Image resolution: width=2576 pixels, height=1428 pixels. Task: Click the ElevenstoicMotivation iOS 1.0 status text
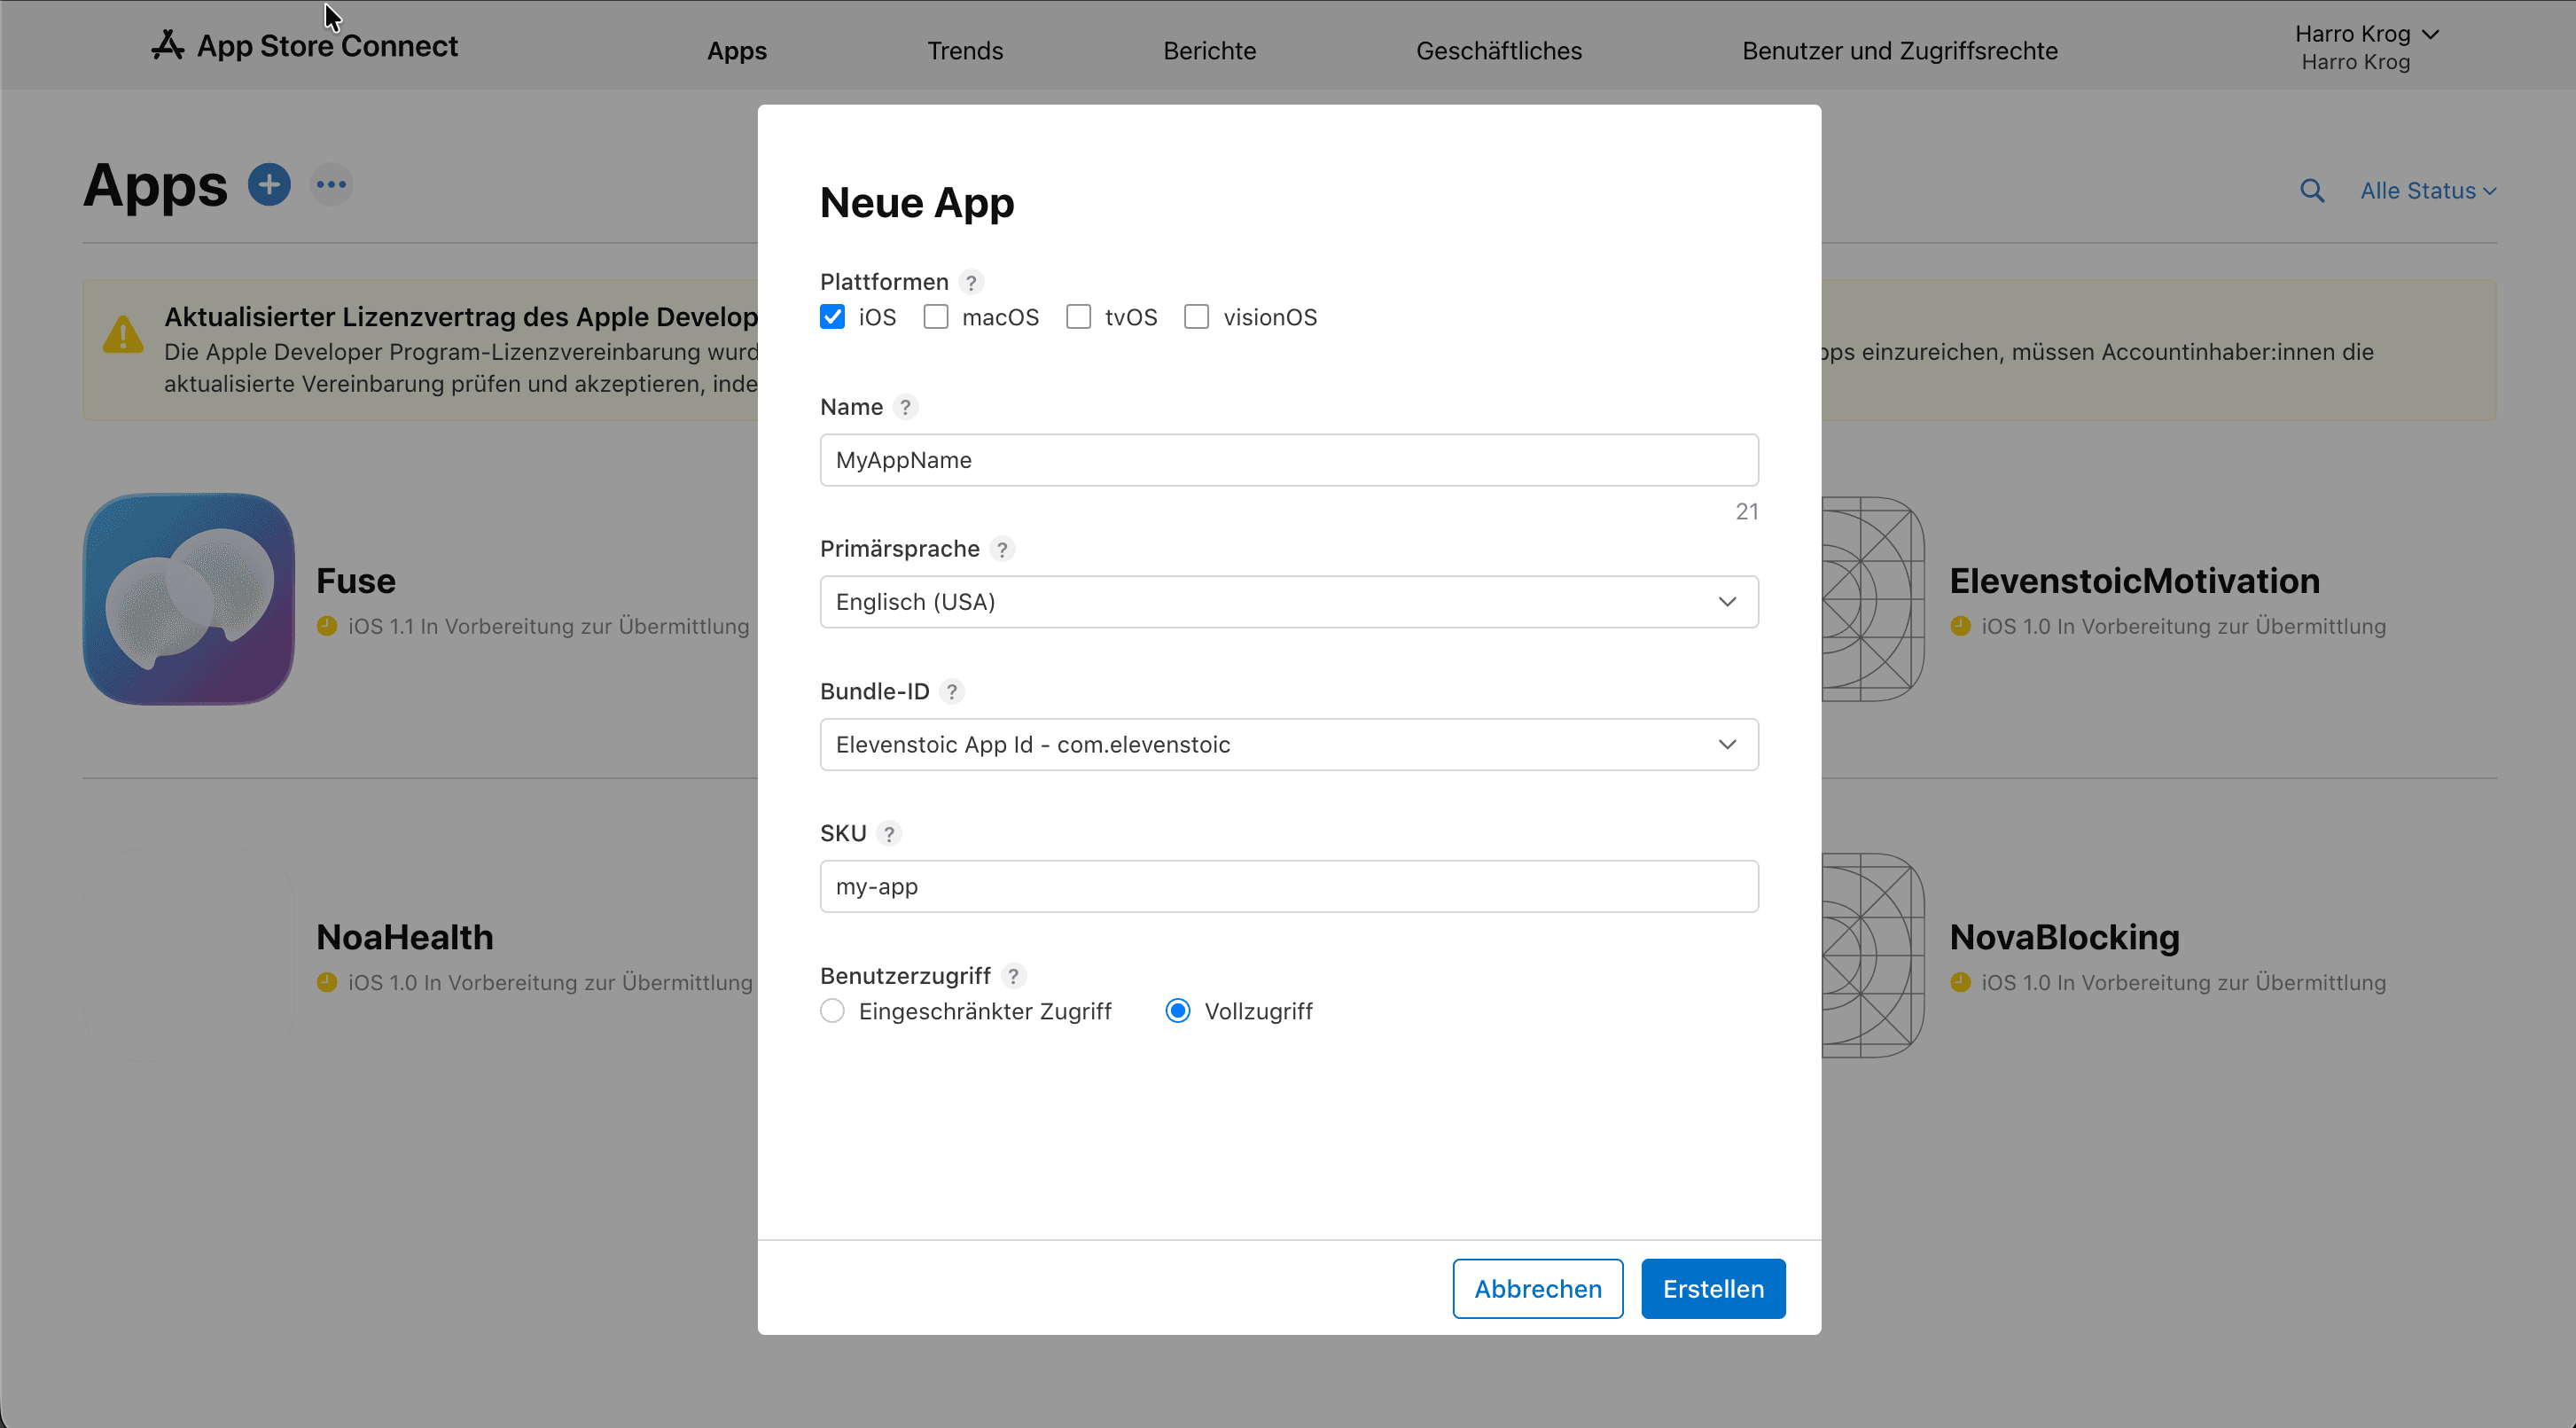[2183, 626]
